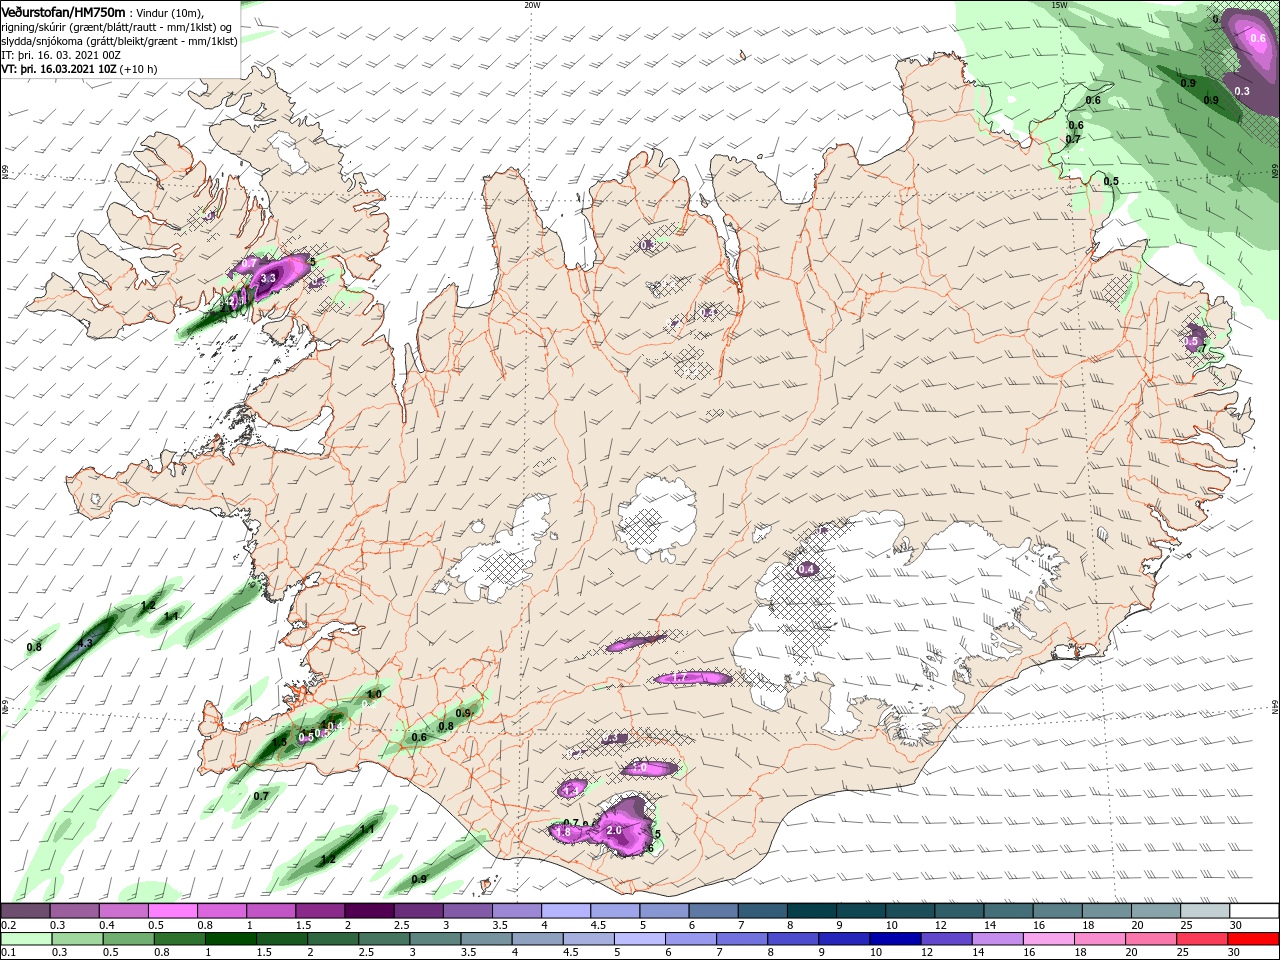This screenshot has width=1280, height=960.
Task: Click upper legend swatch between 25 and 30
Action: tap(1206, 911)
